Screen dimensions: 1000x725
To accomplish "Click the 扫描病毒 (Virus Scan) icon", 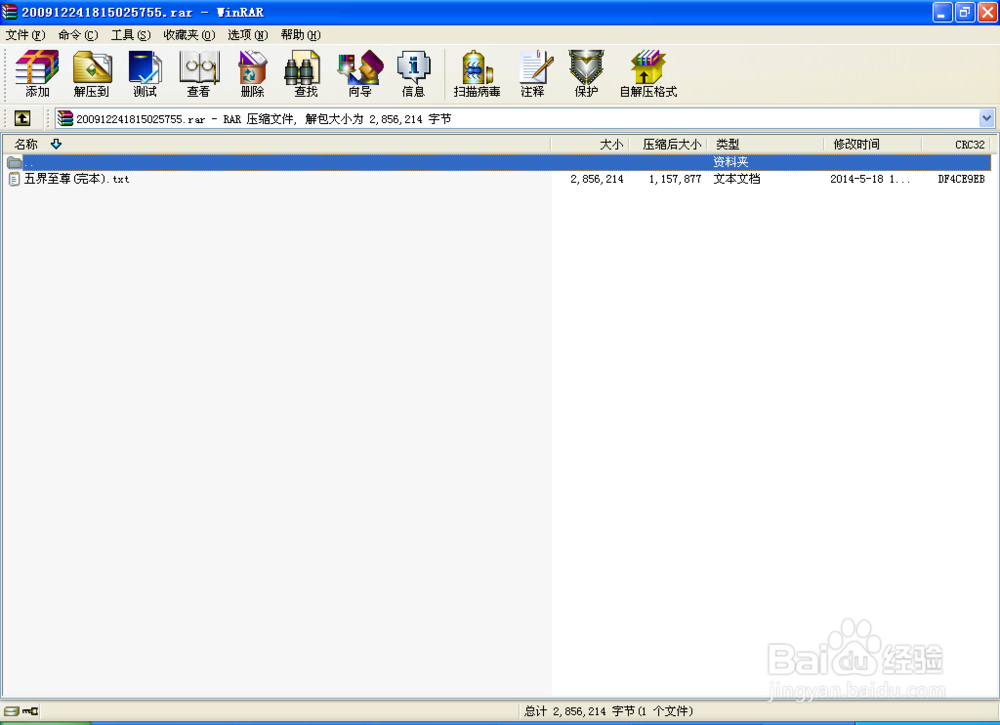I will (x=477, y=73).
